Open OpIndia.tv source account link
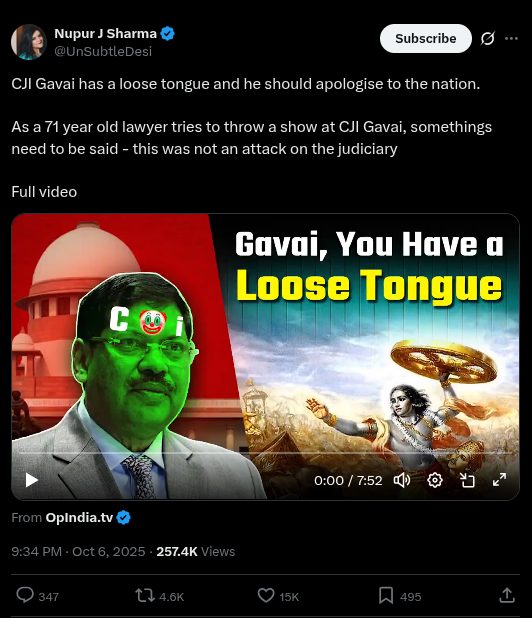This screenshot has height=618, width=532. (79, 517)
